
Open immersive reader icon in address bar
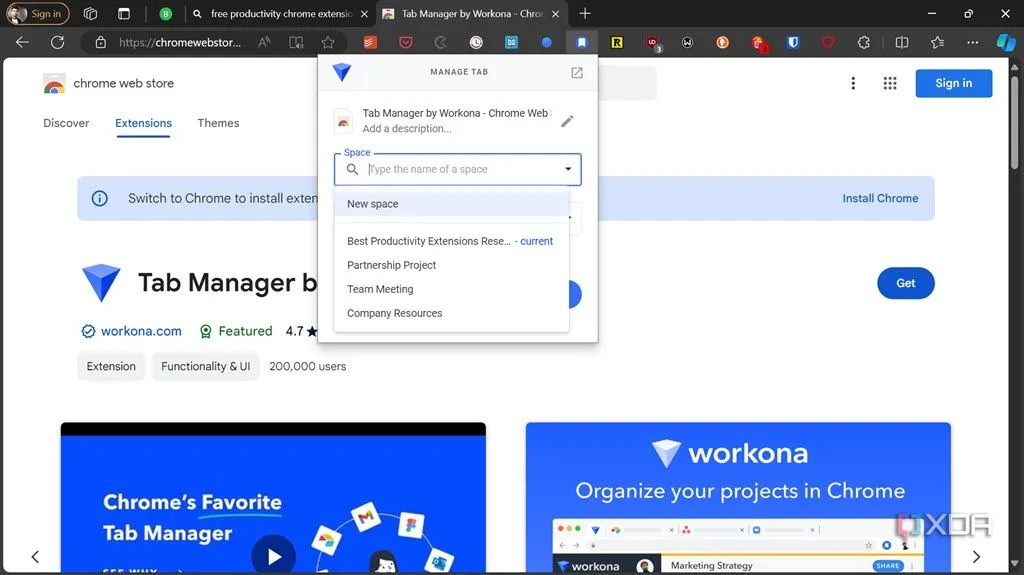296,42
